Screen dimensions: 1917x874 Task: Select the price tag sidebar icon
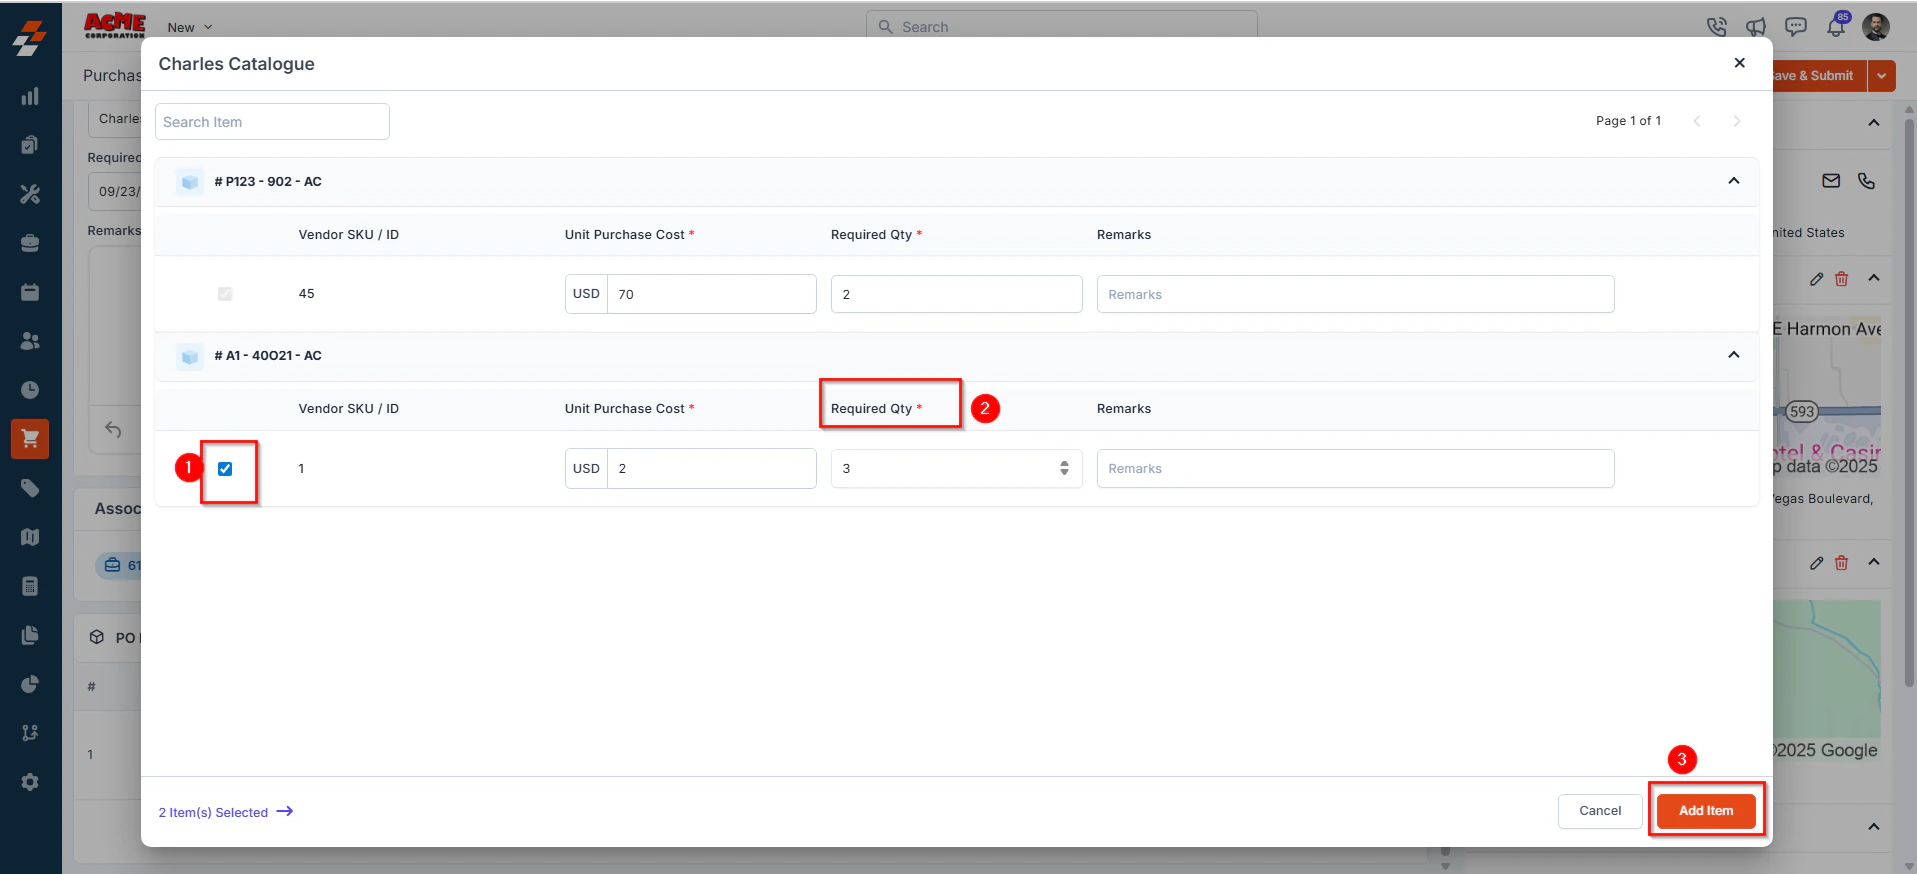click(x=30, y=488)
